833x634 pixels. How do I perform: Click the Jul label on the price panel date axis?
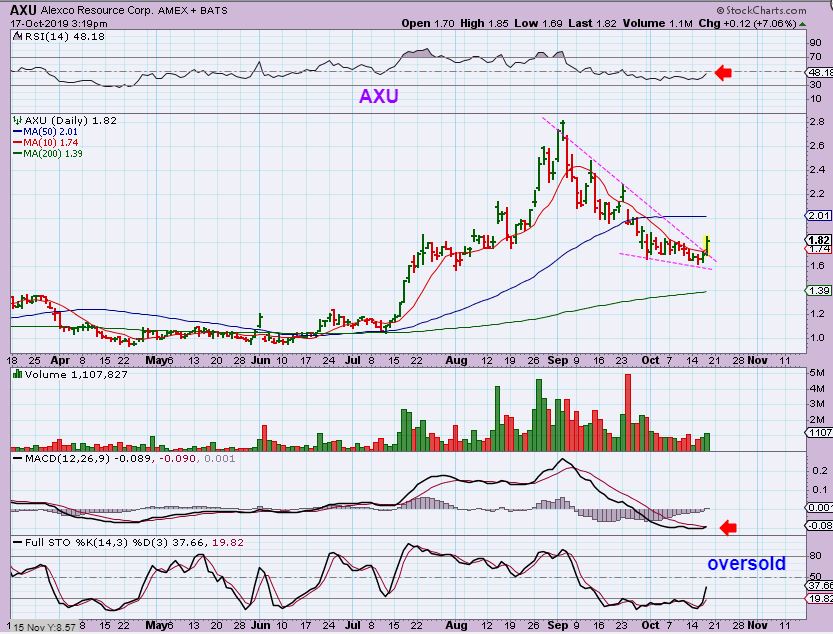tap(352, 360)
